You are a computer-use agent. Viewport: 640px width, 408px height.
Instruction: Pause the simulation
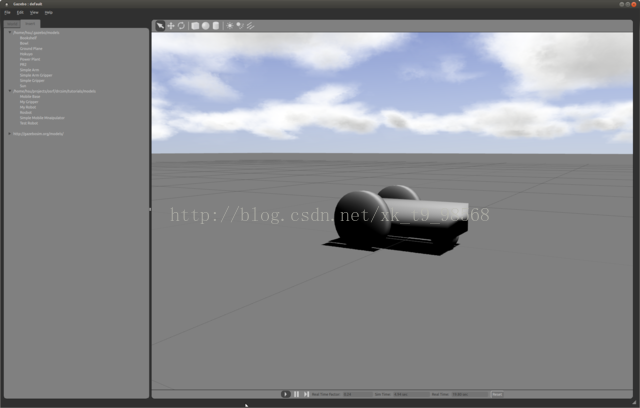point(296,394)
